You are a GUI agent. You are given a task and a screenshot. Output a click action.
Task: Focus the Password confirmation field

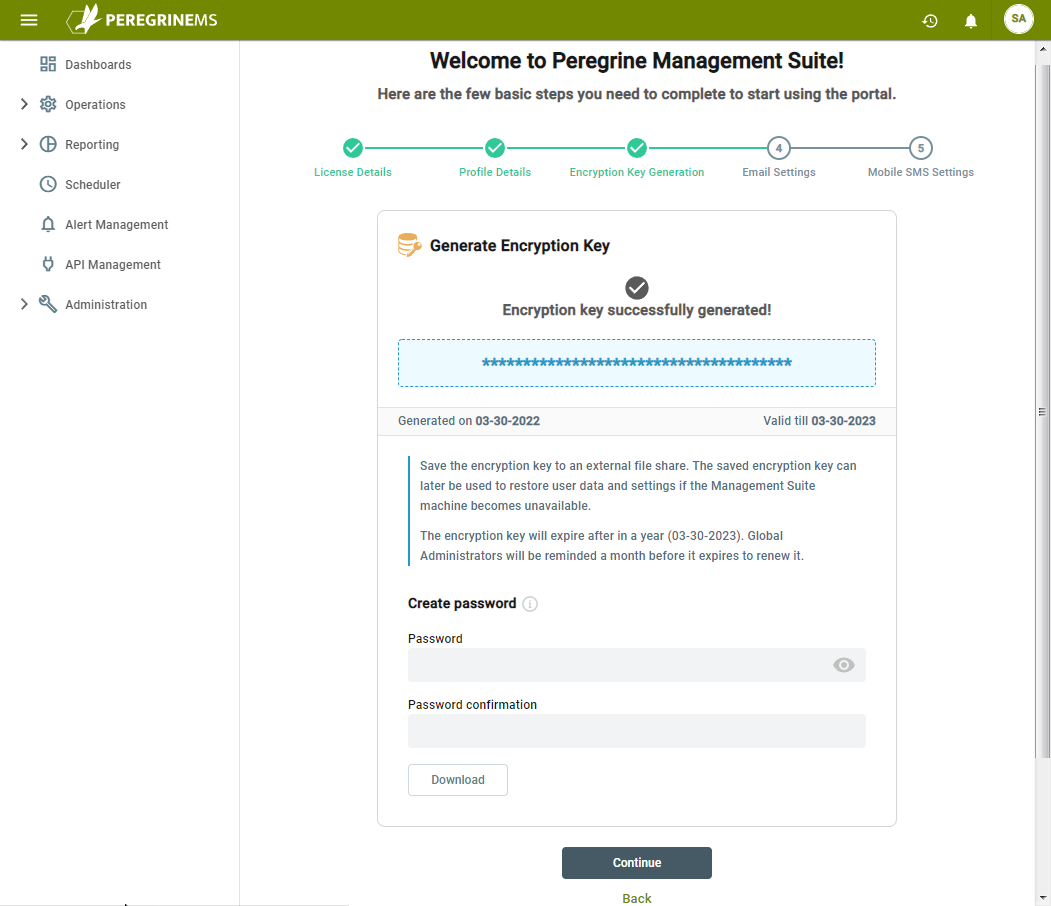[637, 731]
